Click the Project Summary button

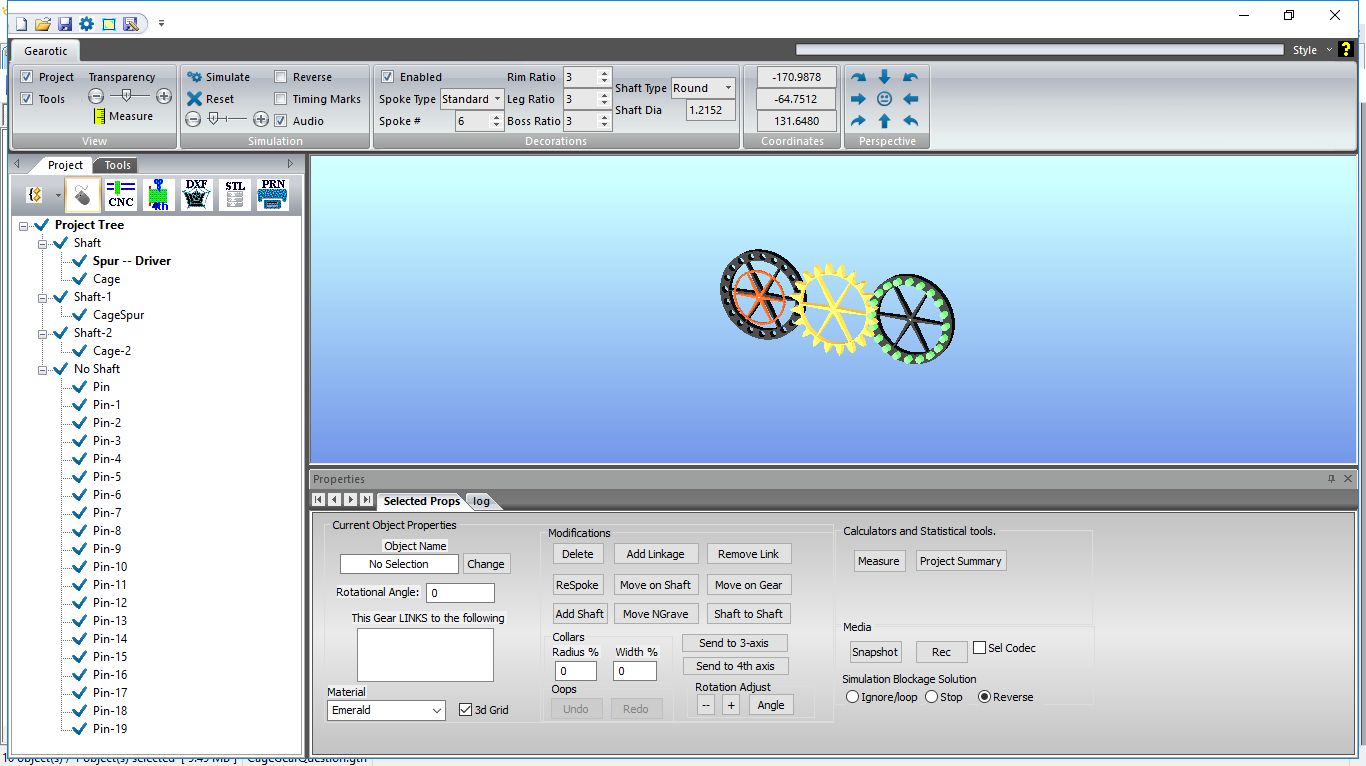click(960, 561)
